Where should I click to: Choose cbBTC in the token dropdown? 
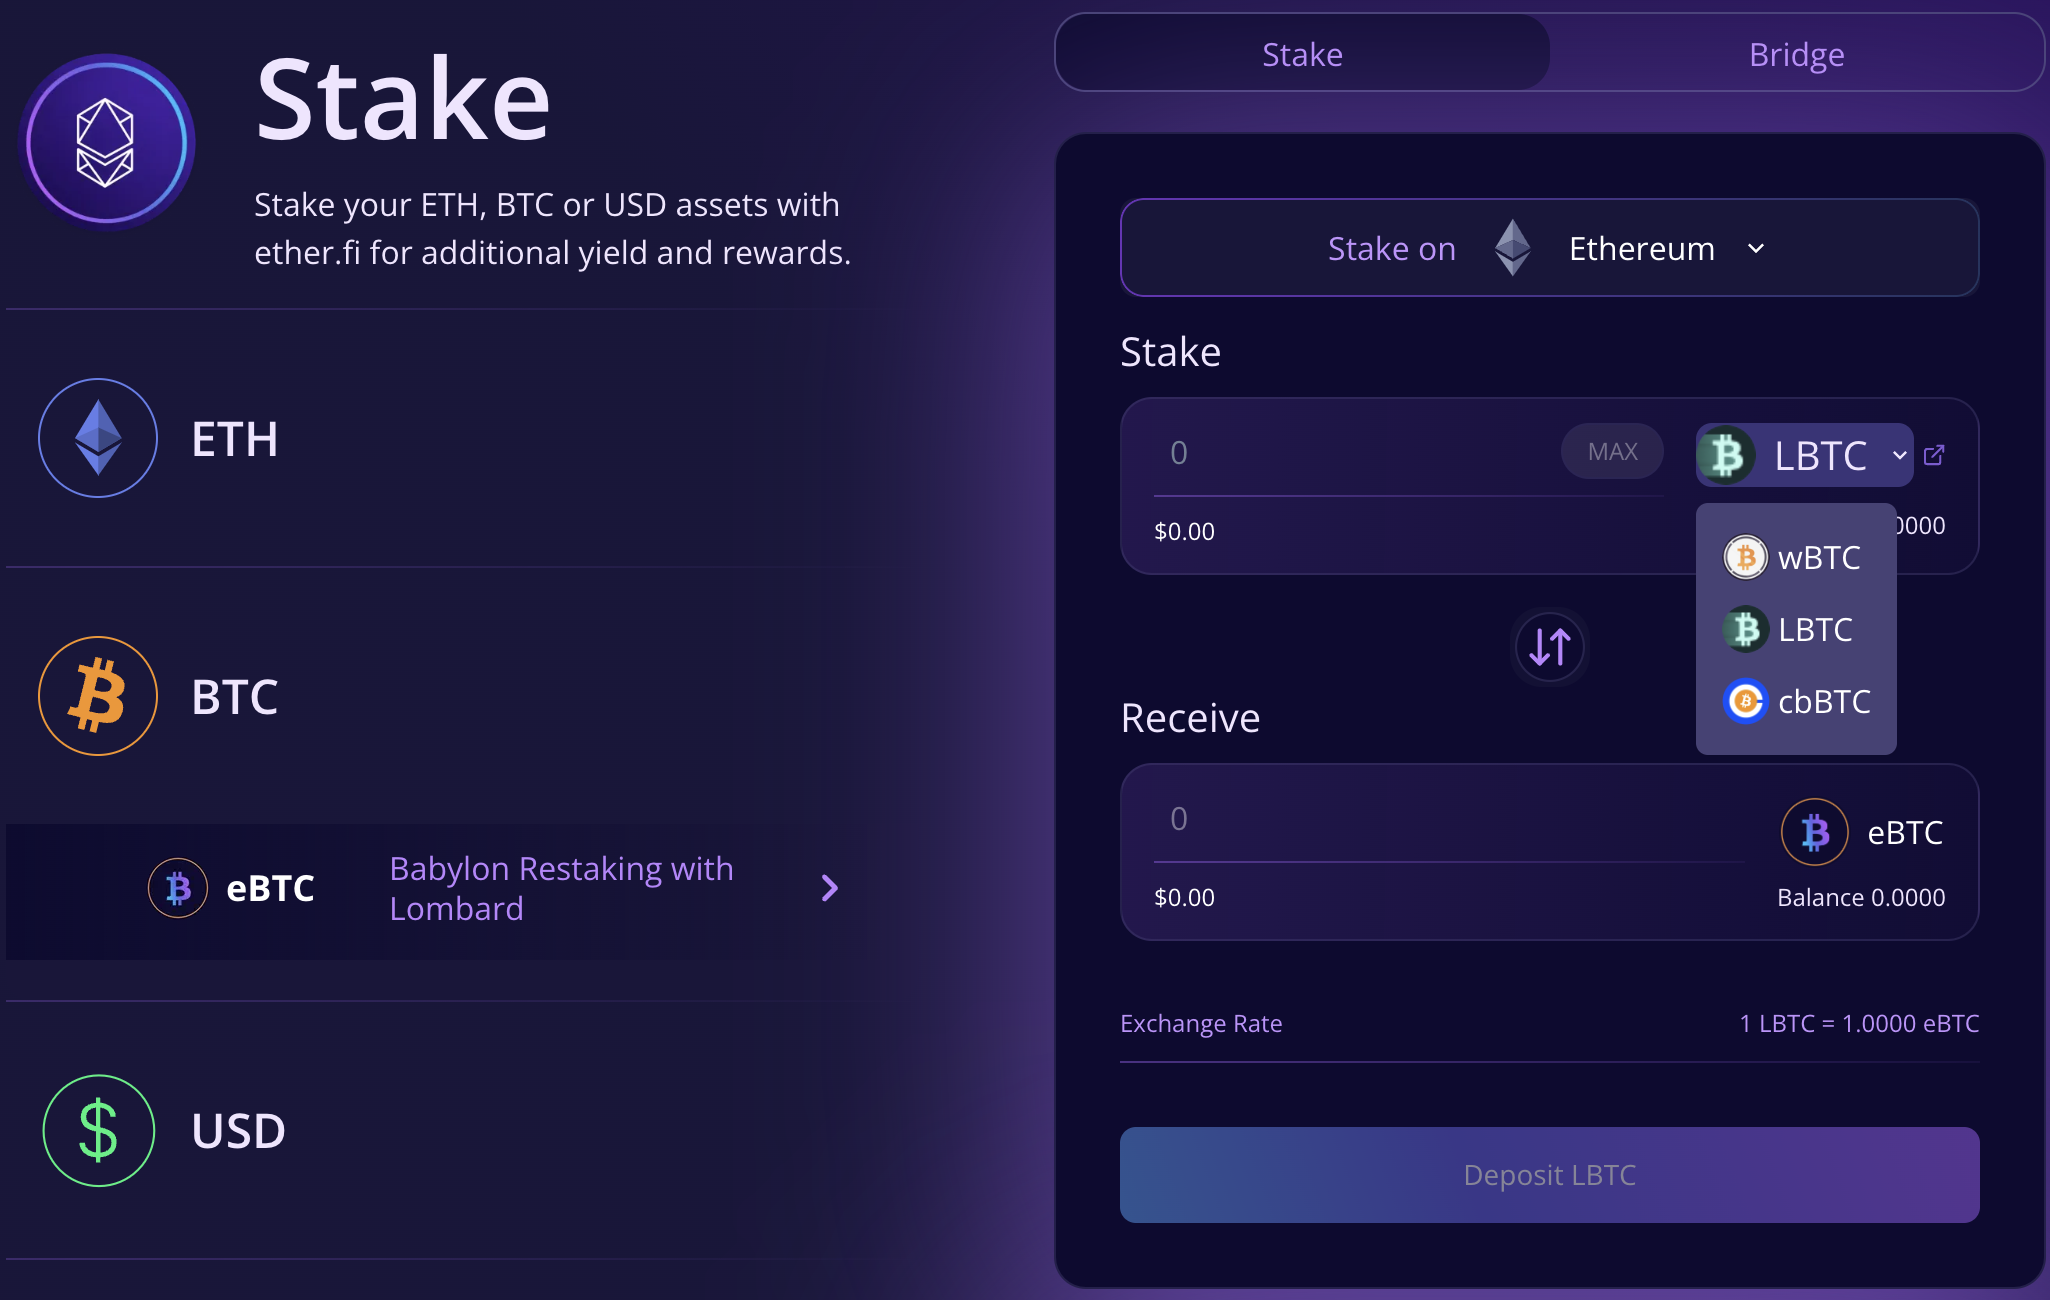pyautogui.click(x=1796, y=701)
